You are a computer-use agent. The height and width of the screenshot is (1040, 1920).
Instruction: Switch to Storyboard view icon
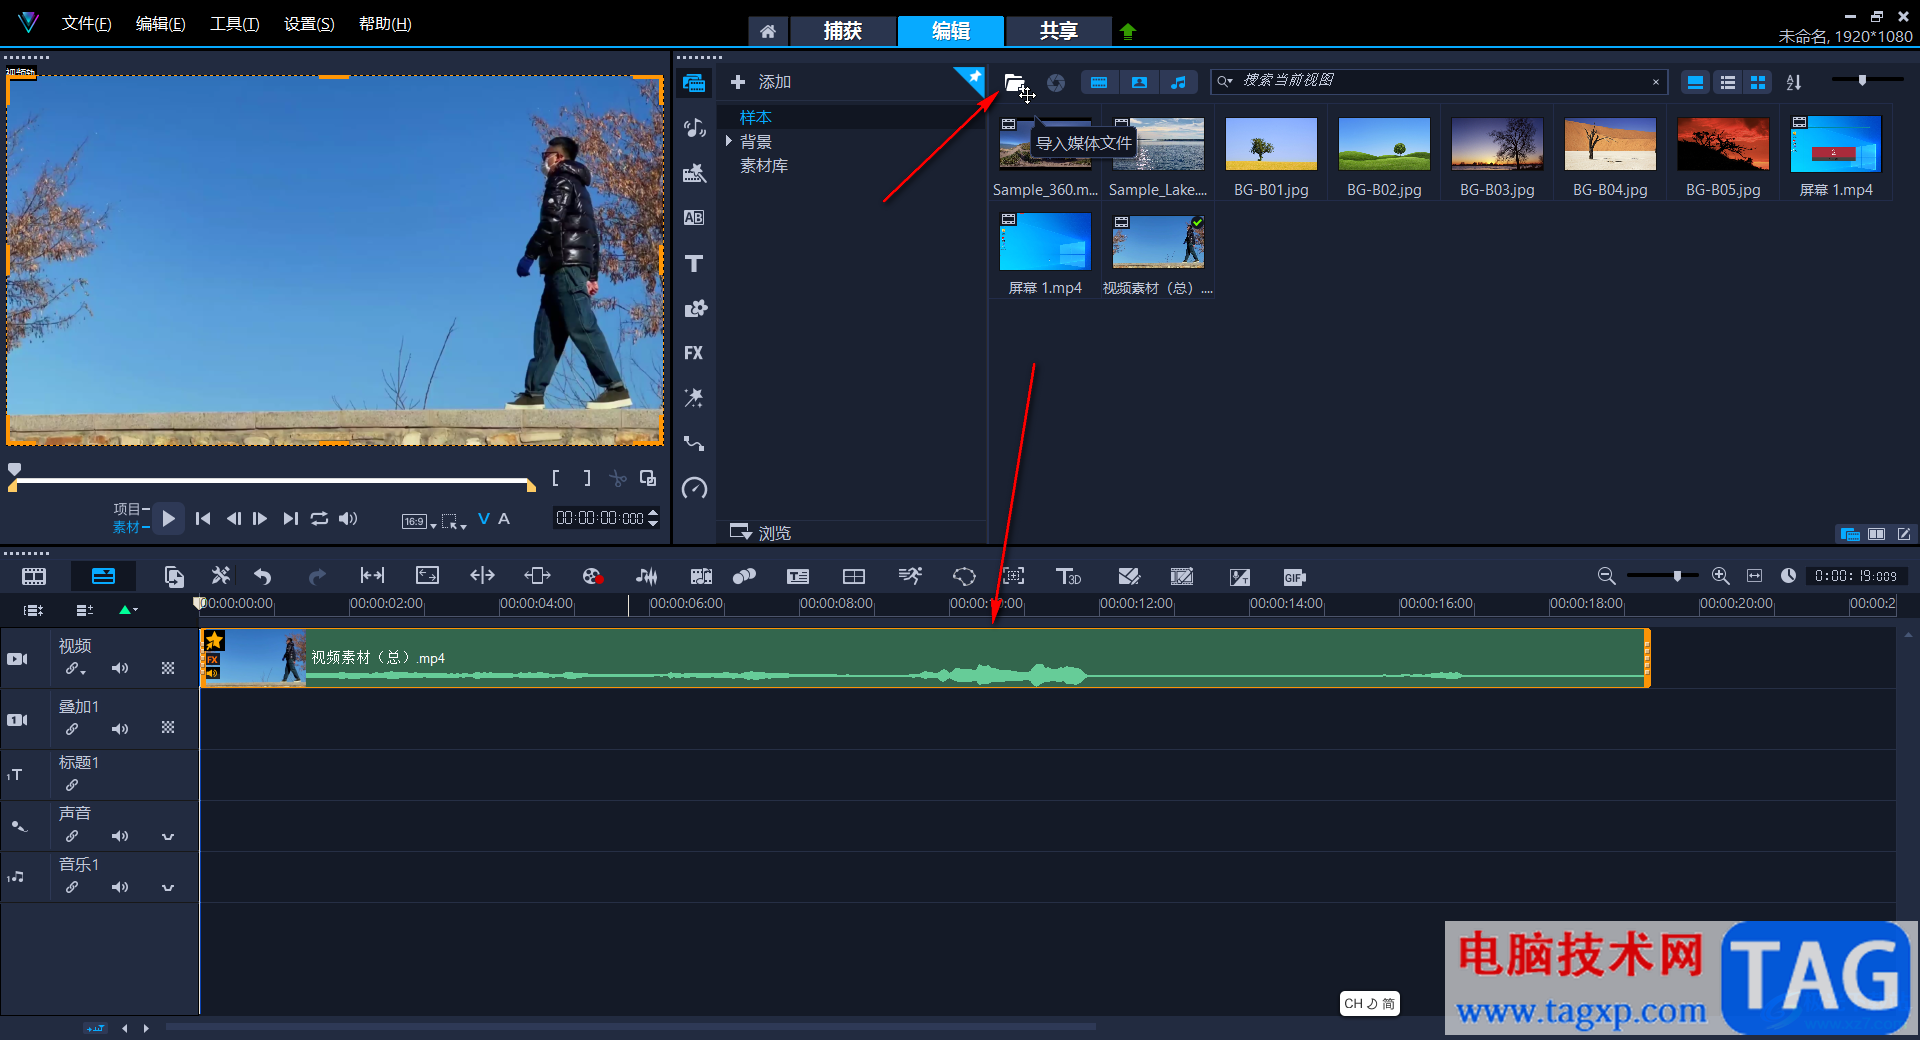pyautogui.click(x=34, y=576)
